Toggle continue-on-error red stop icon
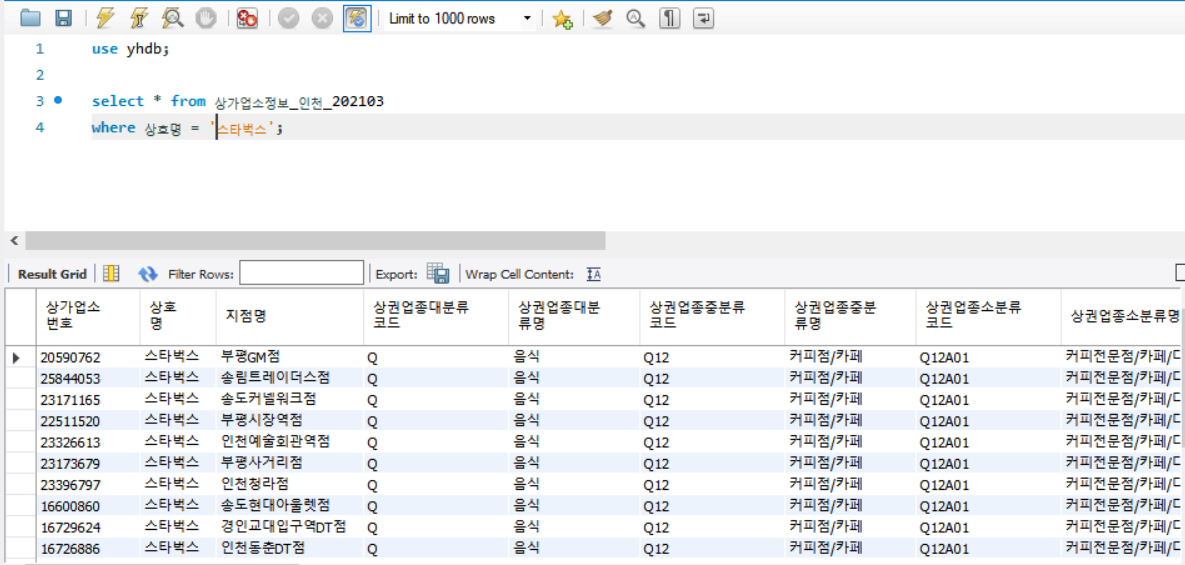 pyautogui.click(x=246, y=19)
